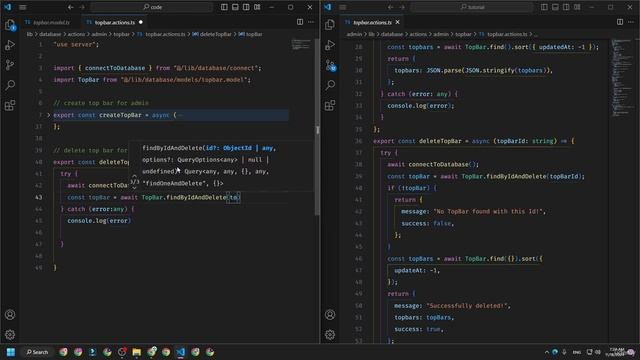Toggle bottom panel in right window
The width and height of the screenshot is (640, 360).
[555, 7]
